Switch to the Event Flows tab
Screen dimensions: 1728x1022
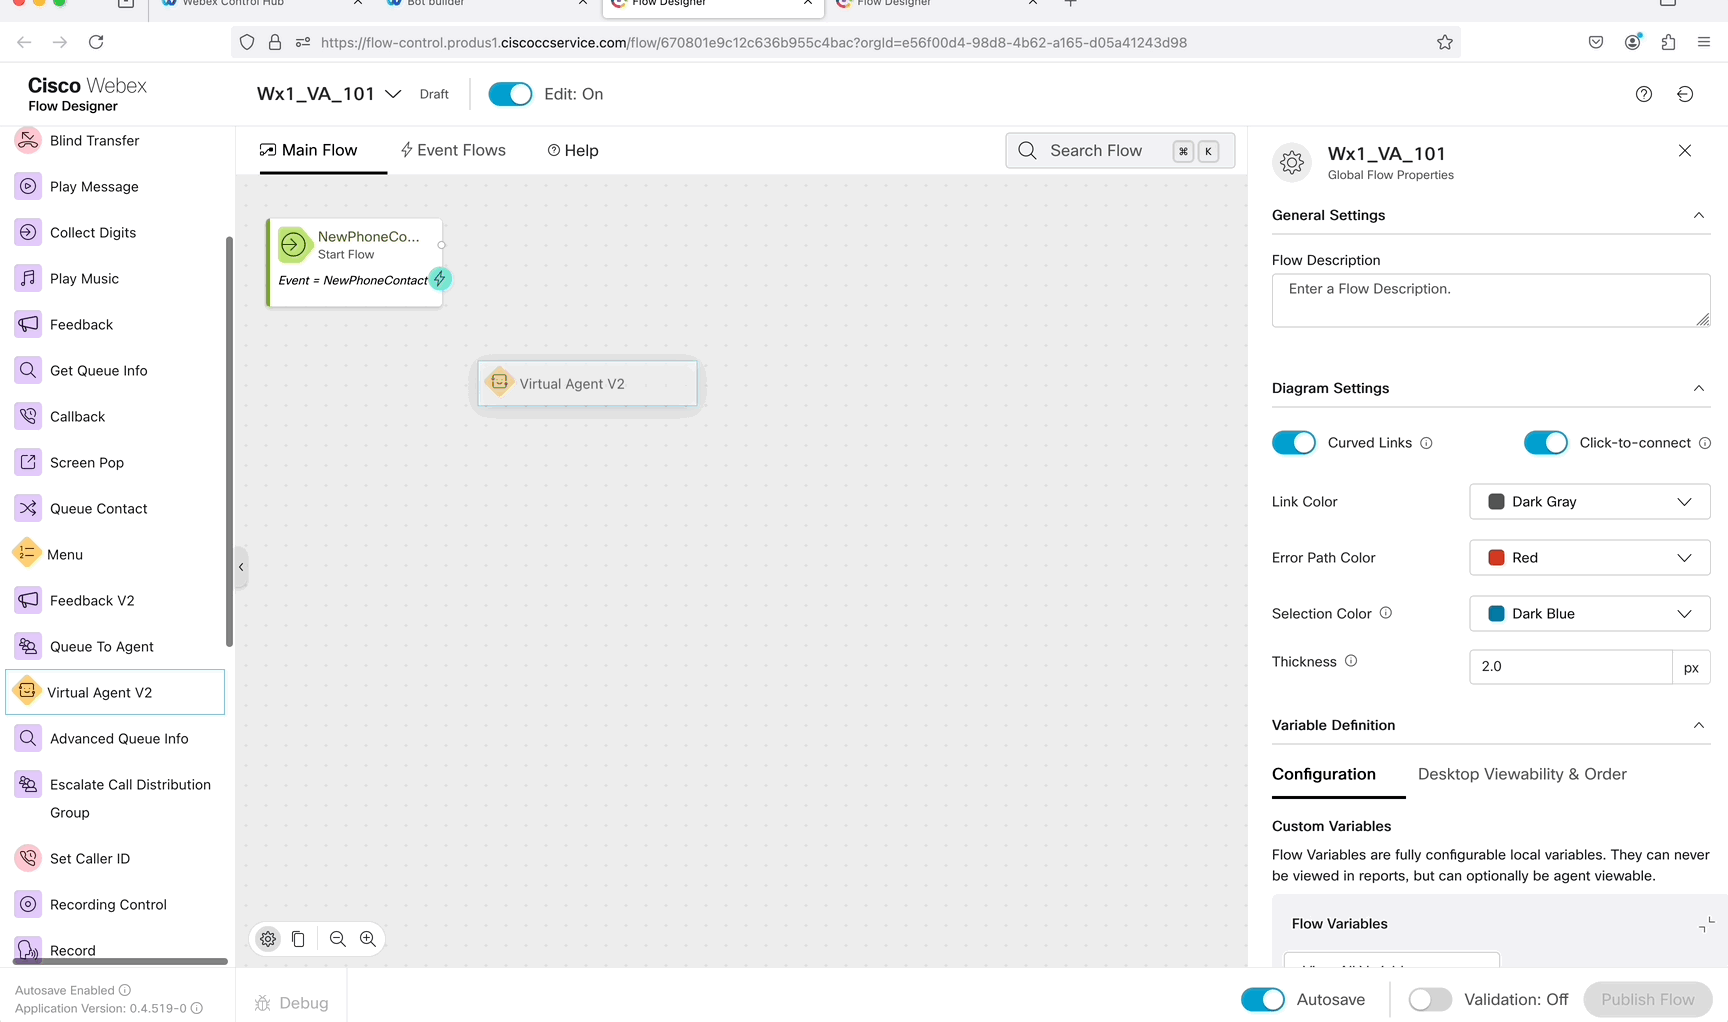(x=453, y=150)
